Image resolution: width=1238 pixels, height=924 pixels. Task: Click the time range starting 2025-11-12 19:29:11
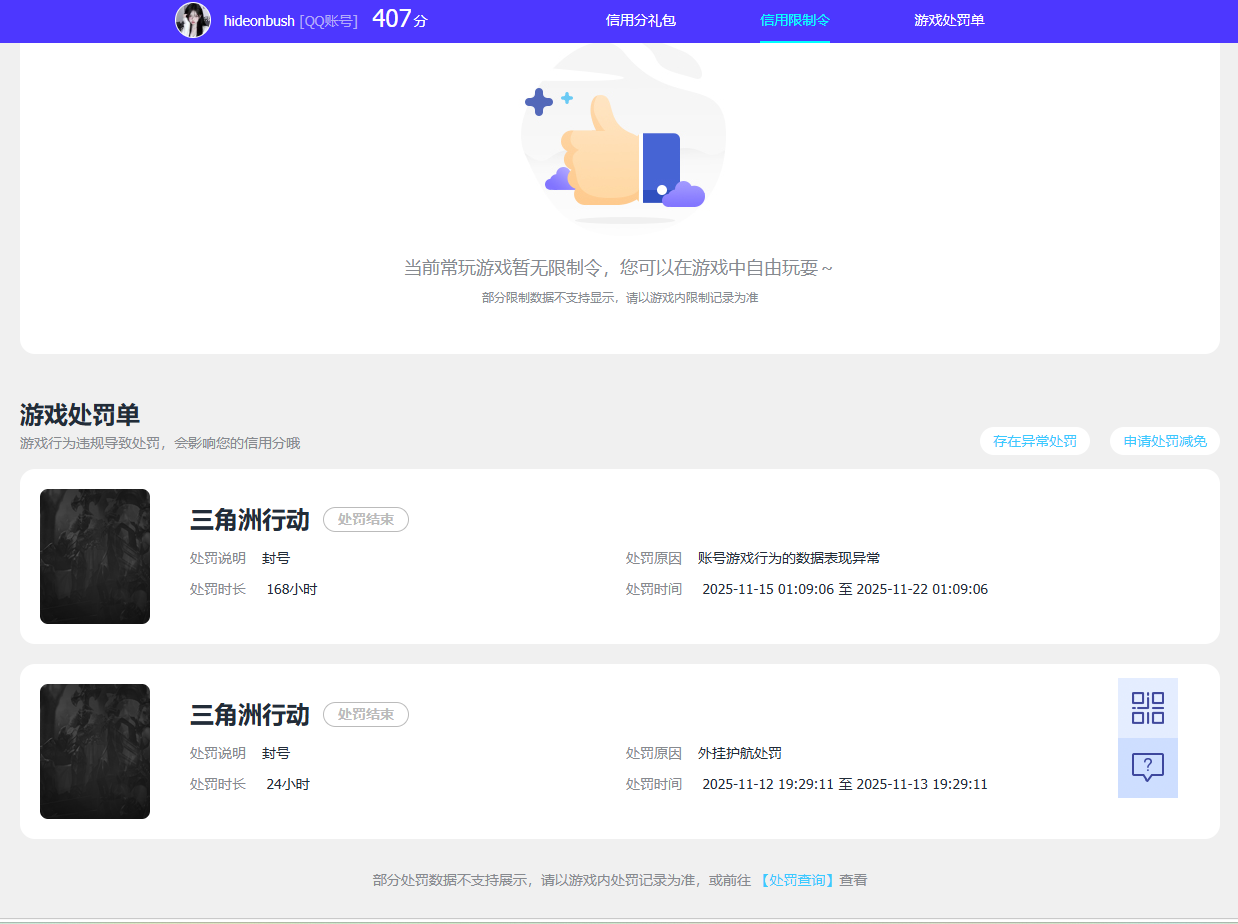click(845, 784)
